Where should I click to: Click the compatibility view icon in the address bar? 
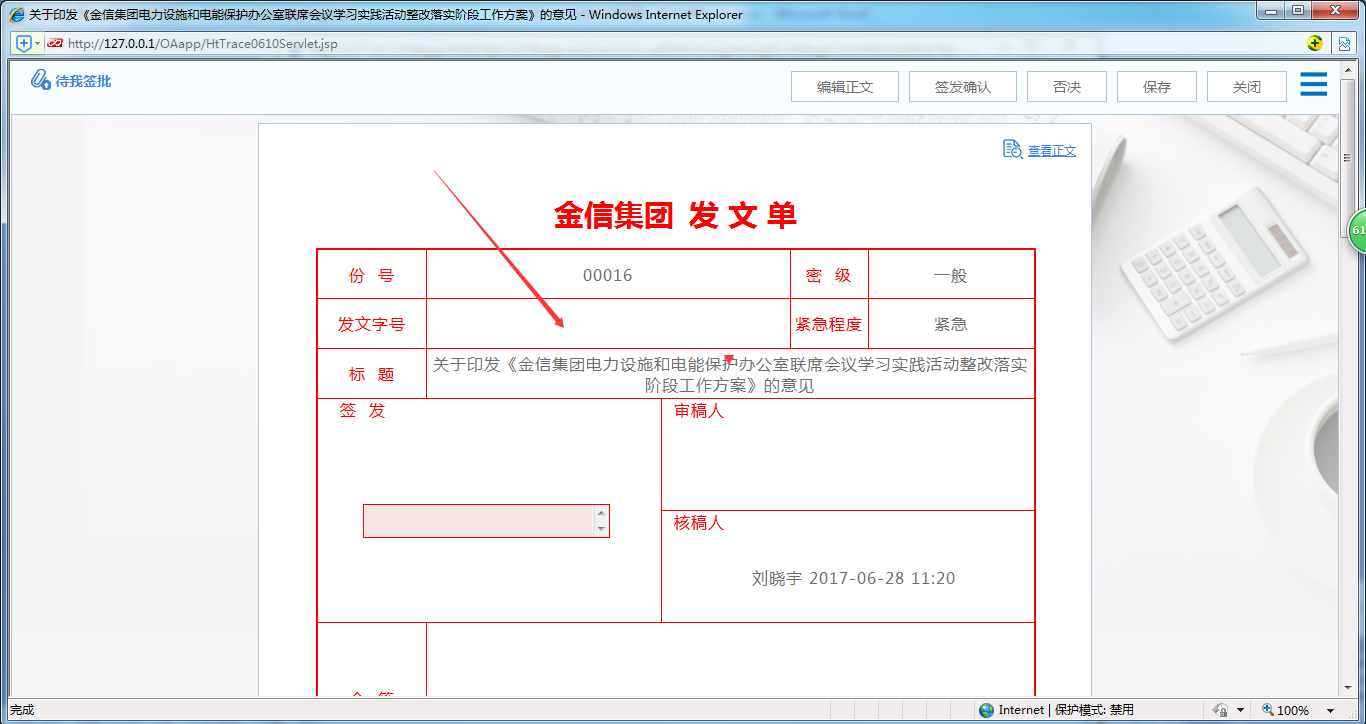[x=1344, y=44]
